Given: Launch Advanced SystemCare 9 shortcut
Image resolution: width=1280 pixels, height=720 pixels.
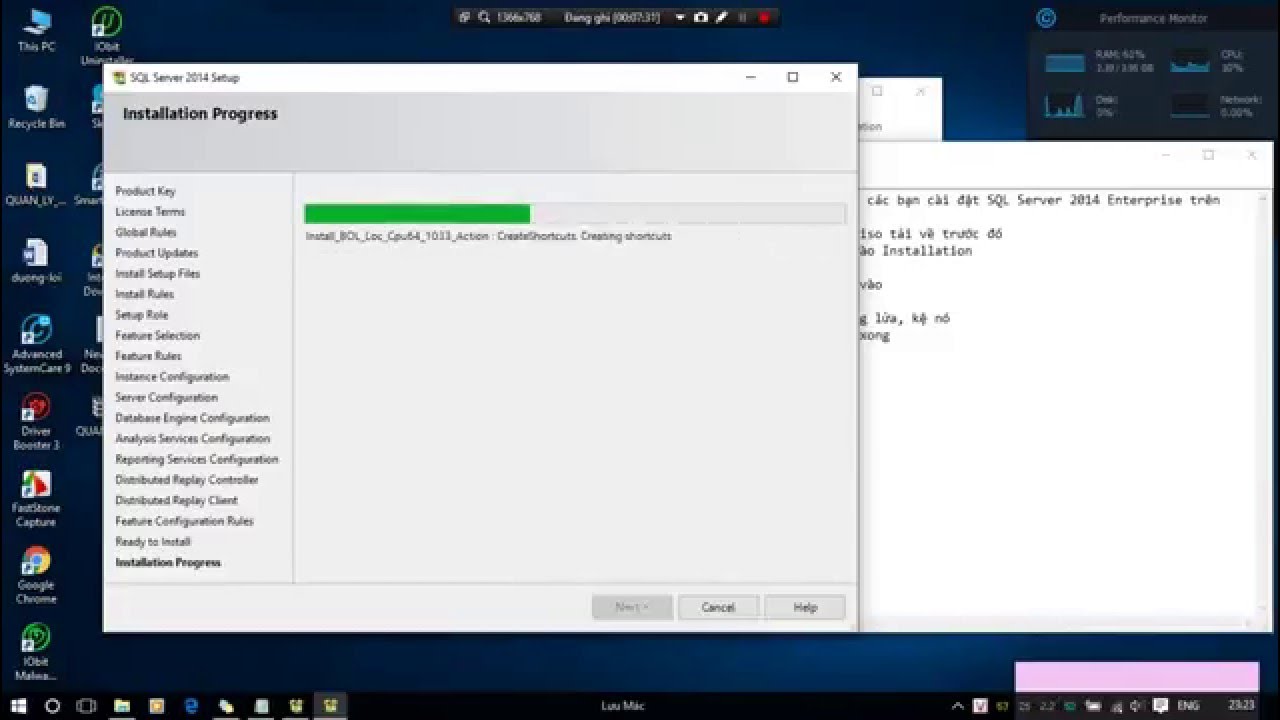Looking at the screenshot, I should tap(36, 344).
